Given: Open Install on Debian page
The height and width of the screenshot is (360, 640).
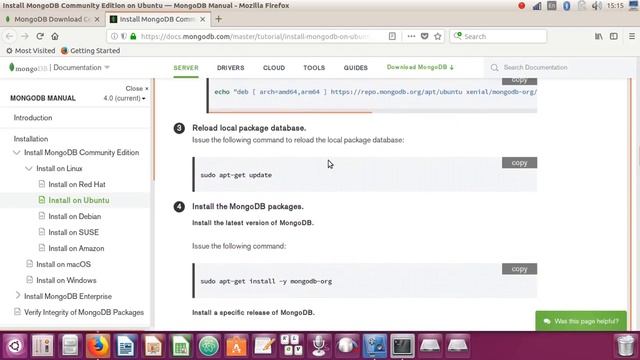Looking at the screenshot, I should coord(75,216).
